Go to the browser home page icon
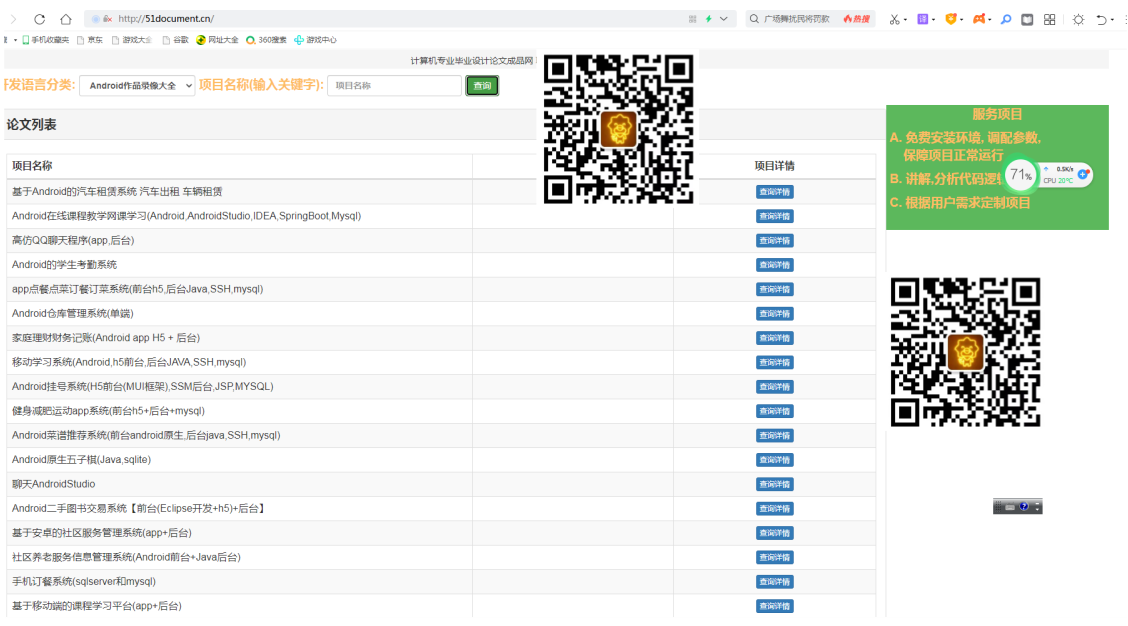 pos(65,19)
